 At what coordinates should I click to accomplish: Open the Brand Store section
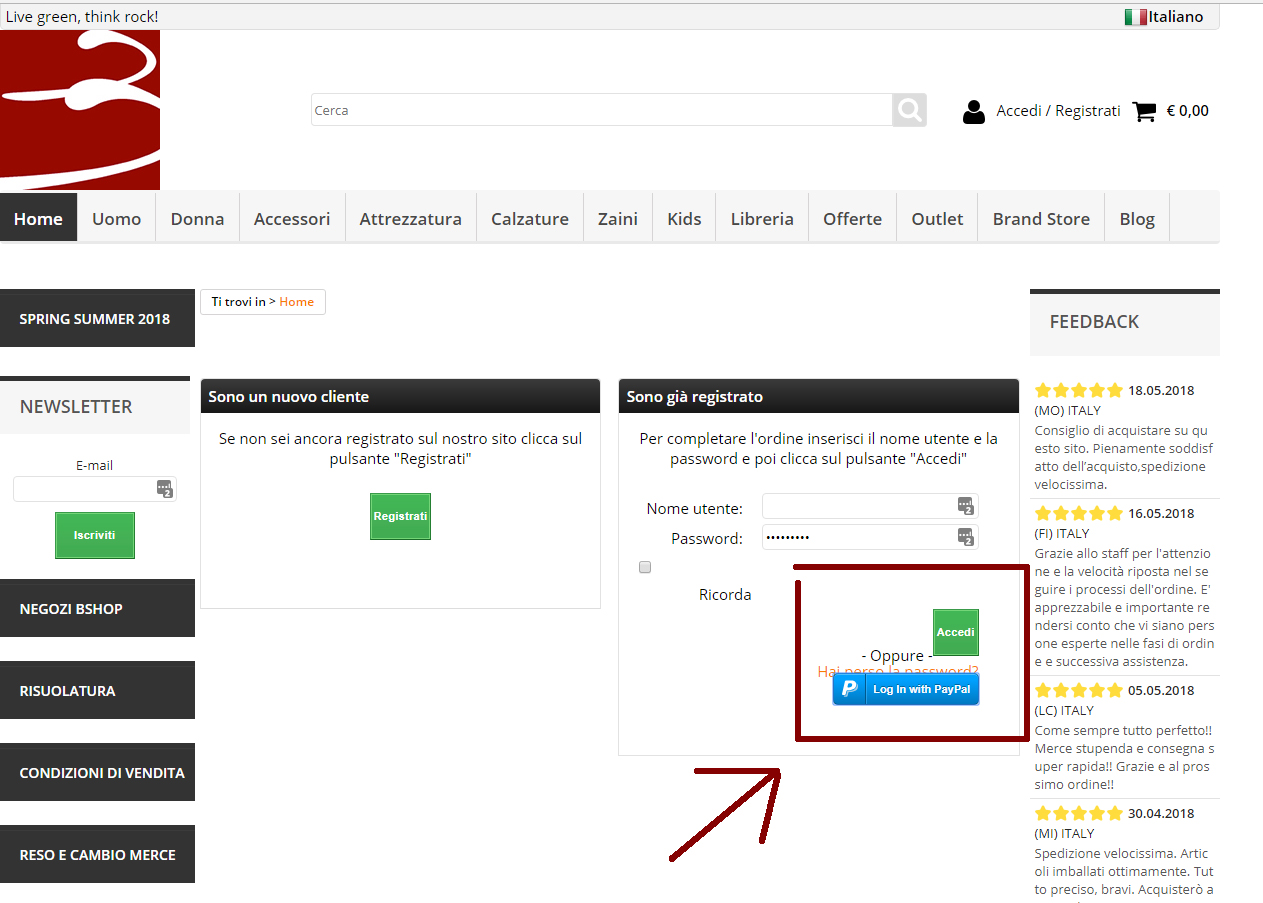pos(1041,218)
